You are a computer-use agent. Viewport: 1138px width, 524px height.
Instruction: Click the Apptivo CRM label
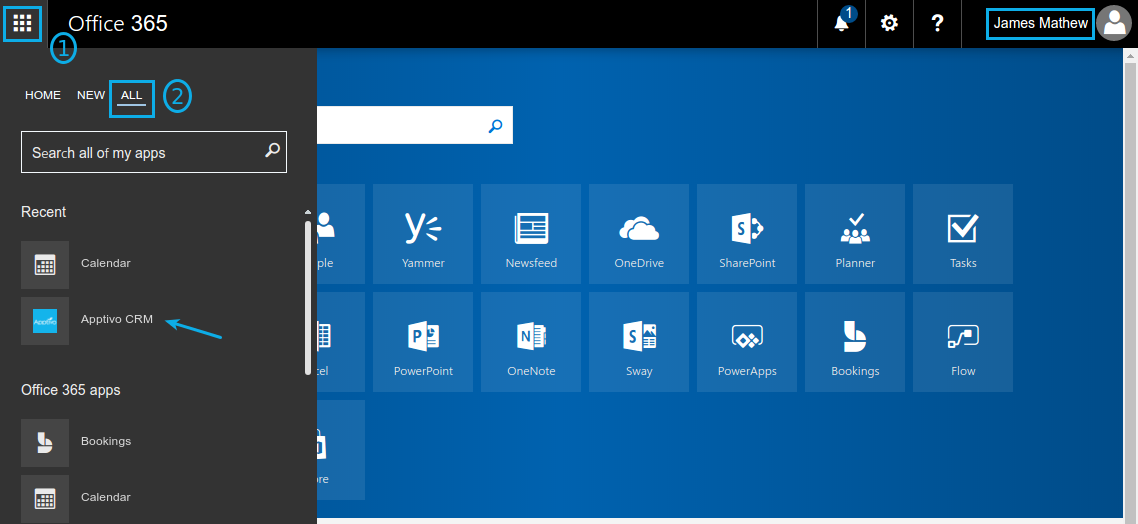[117, 319]
